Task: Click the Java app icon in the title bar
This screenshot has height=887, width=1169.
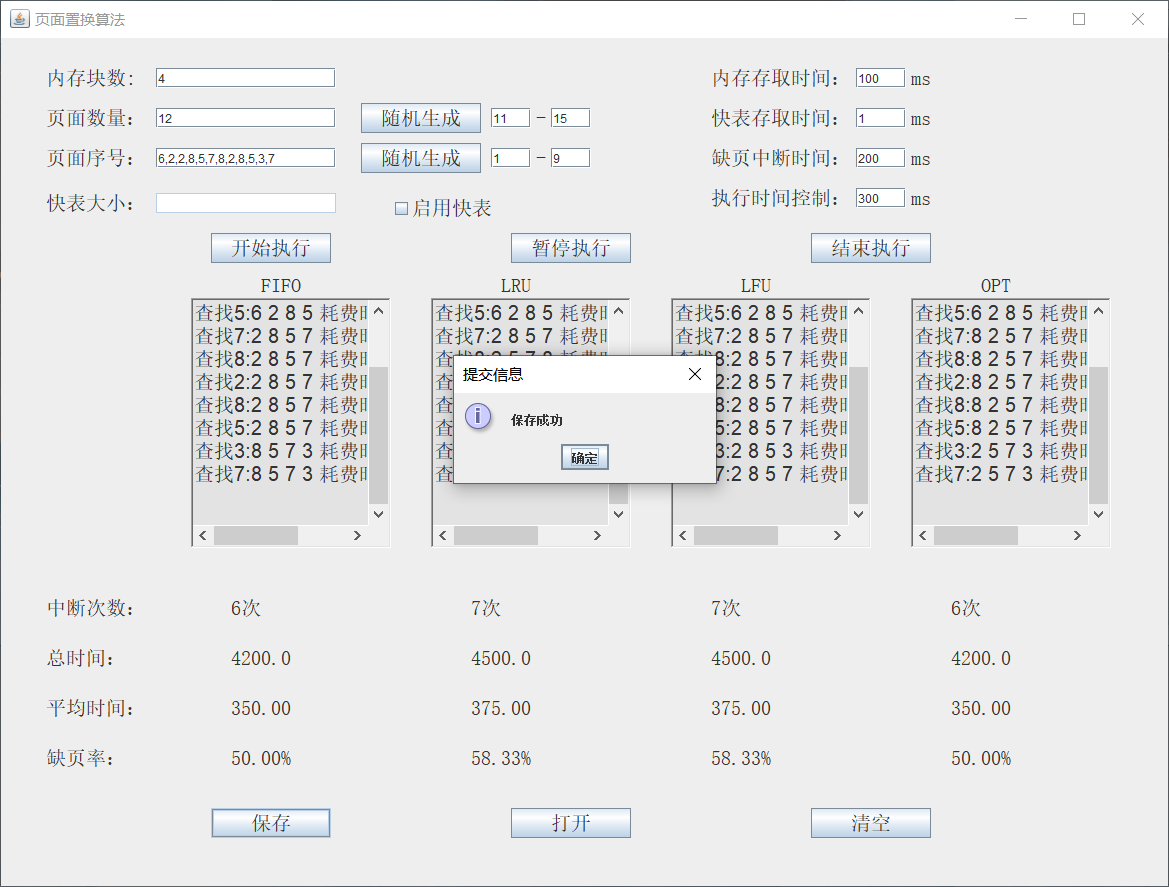Action: click(x=20, y=19)
